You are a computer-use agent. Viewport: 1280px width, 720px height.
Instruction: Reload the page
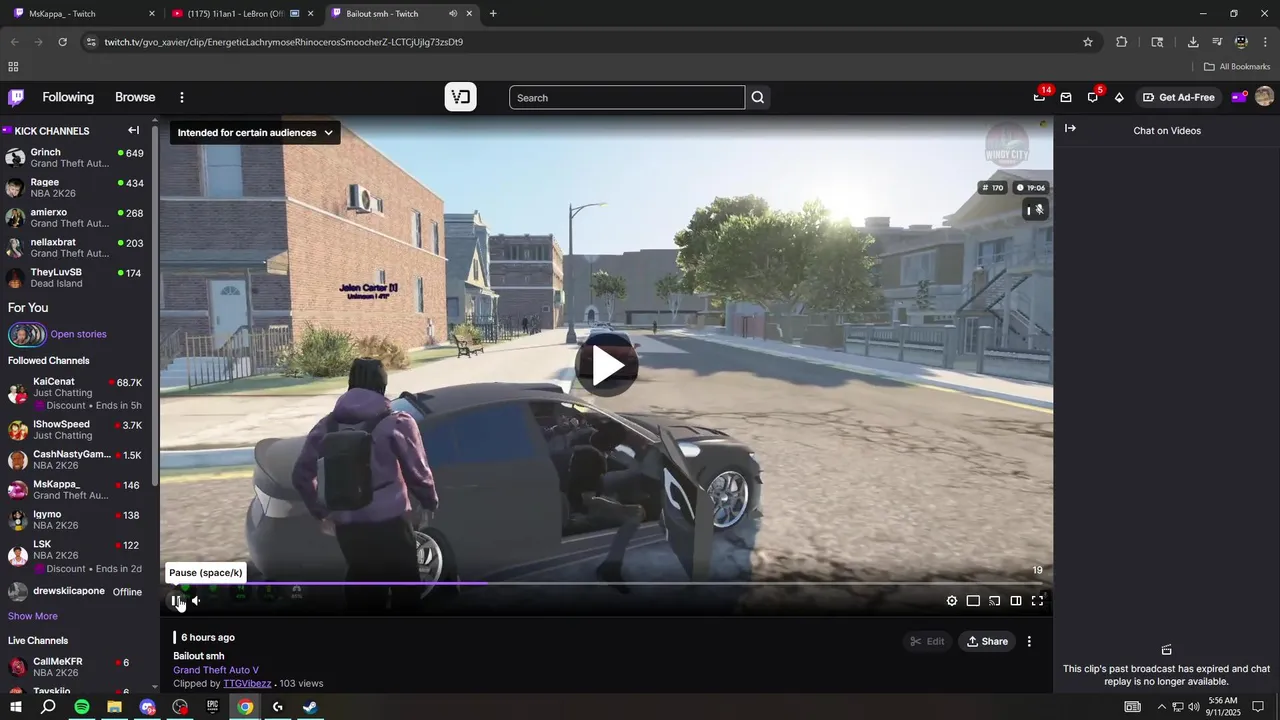tap(62, 42)
